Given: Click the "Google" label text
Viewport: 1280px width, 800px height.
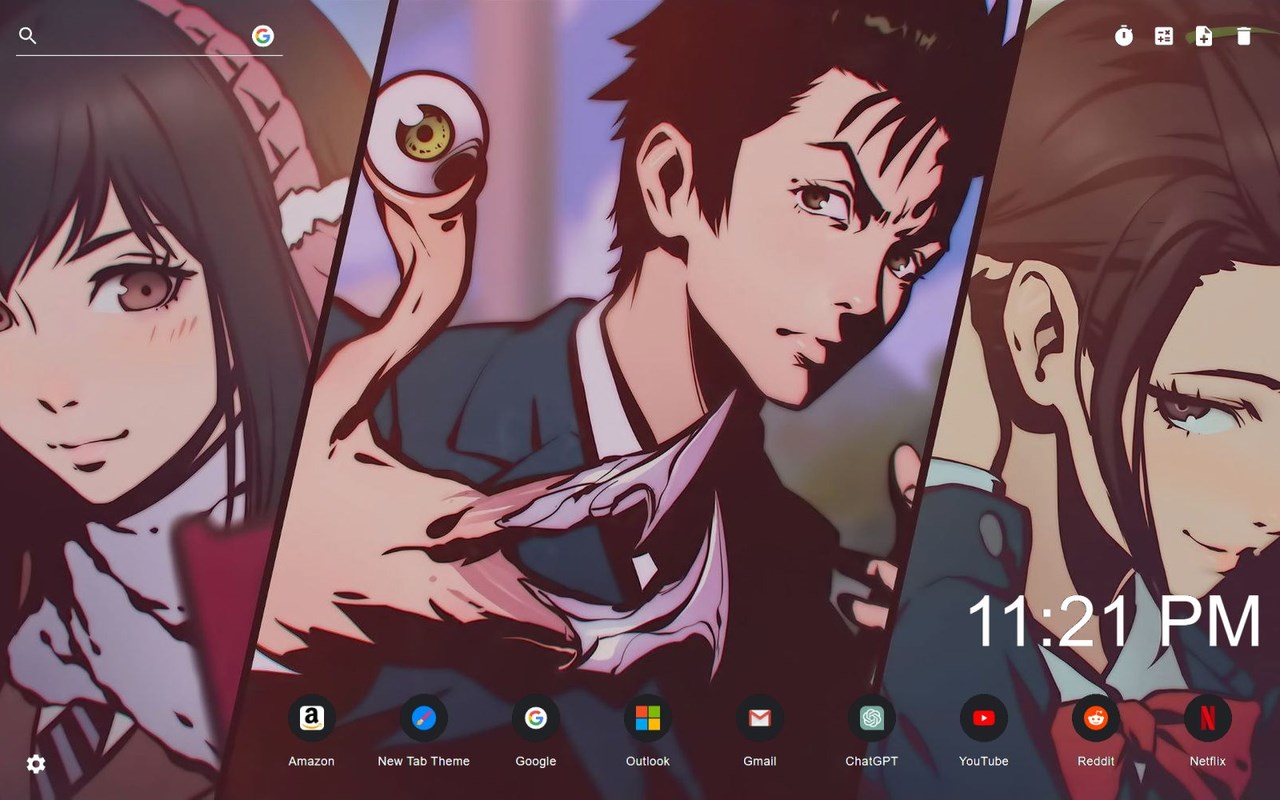Looking at the screenshot, I should pyautogui.click(x=536, y=761).
